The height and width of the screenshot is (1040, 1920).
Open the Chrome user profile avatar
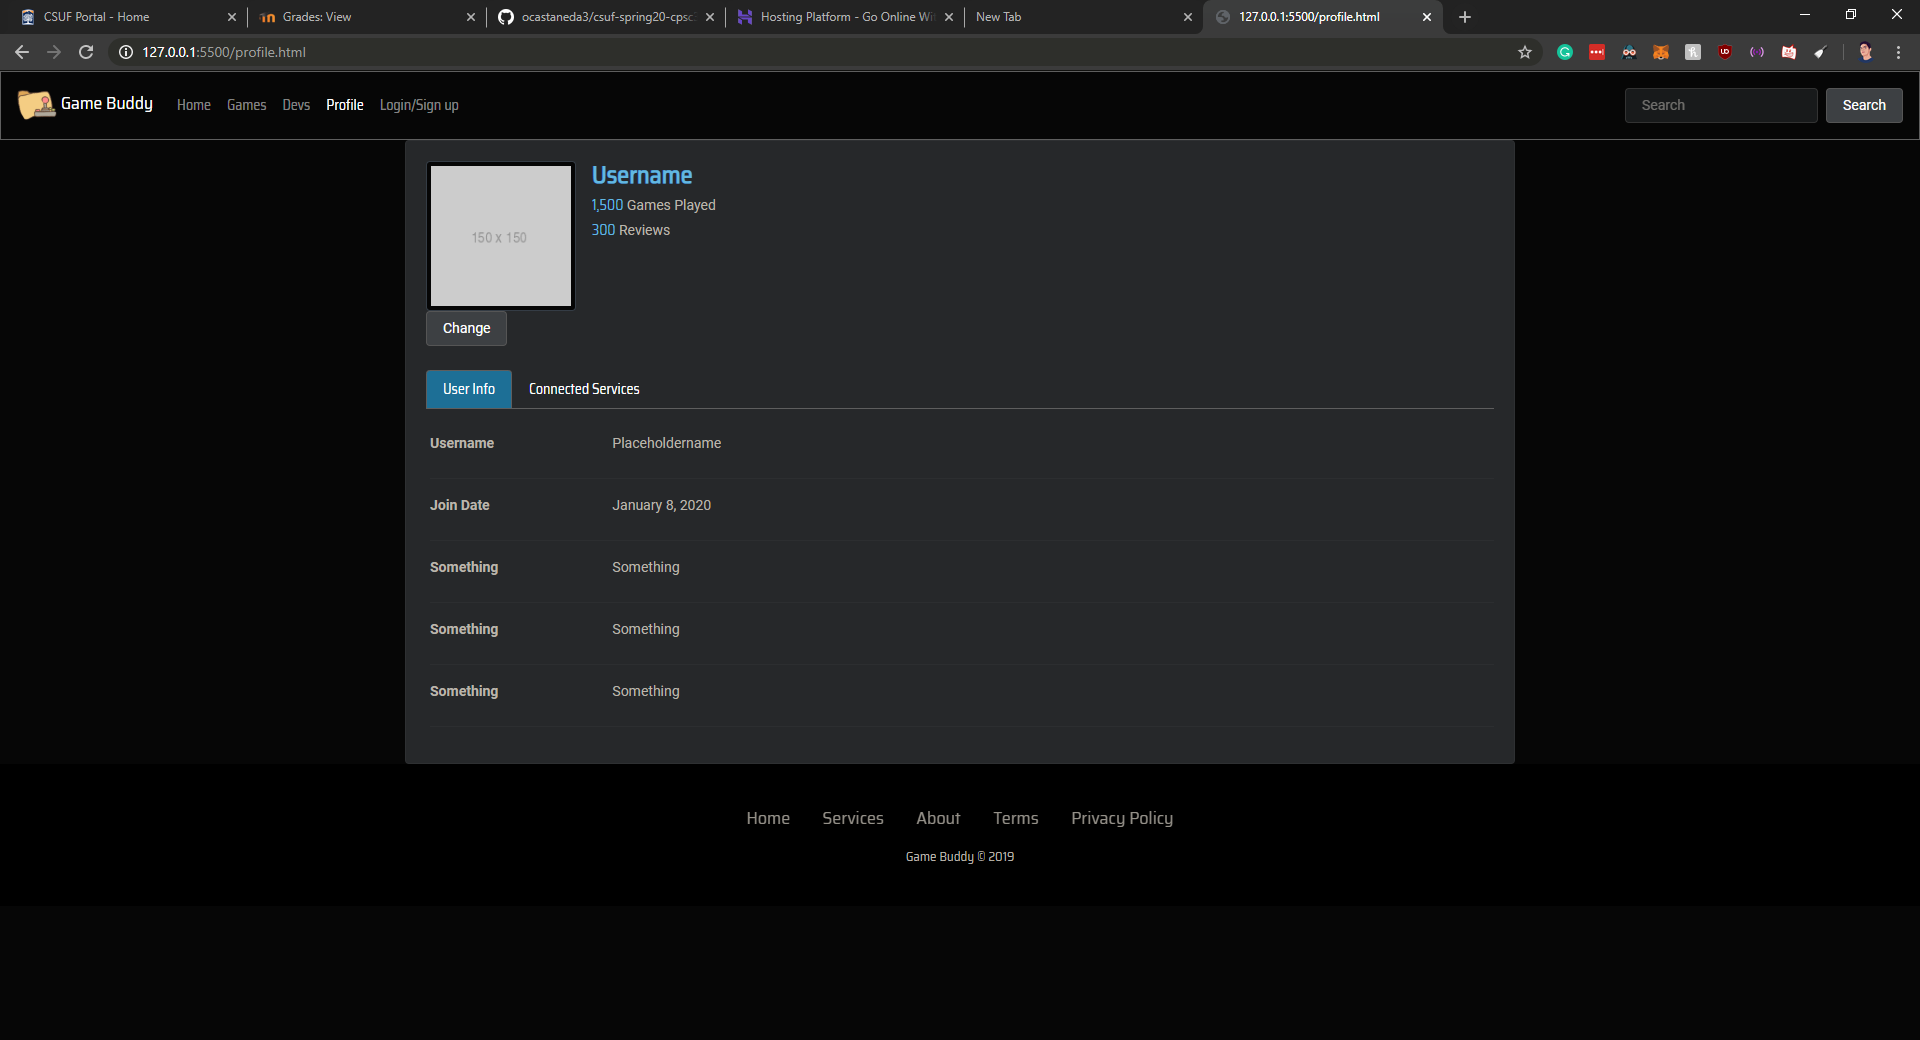(1865, 52)
